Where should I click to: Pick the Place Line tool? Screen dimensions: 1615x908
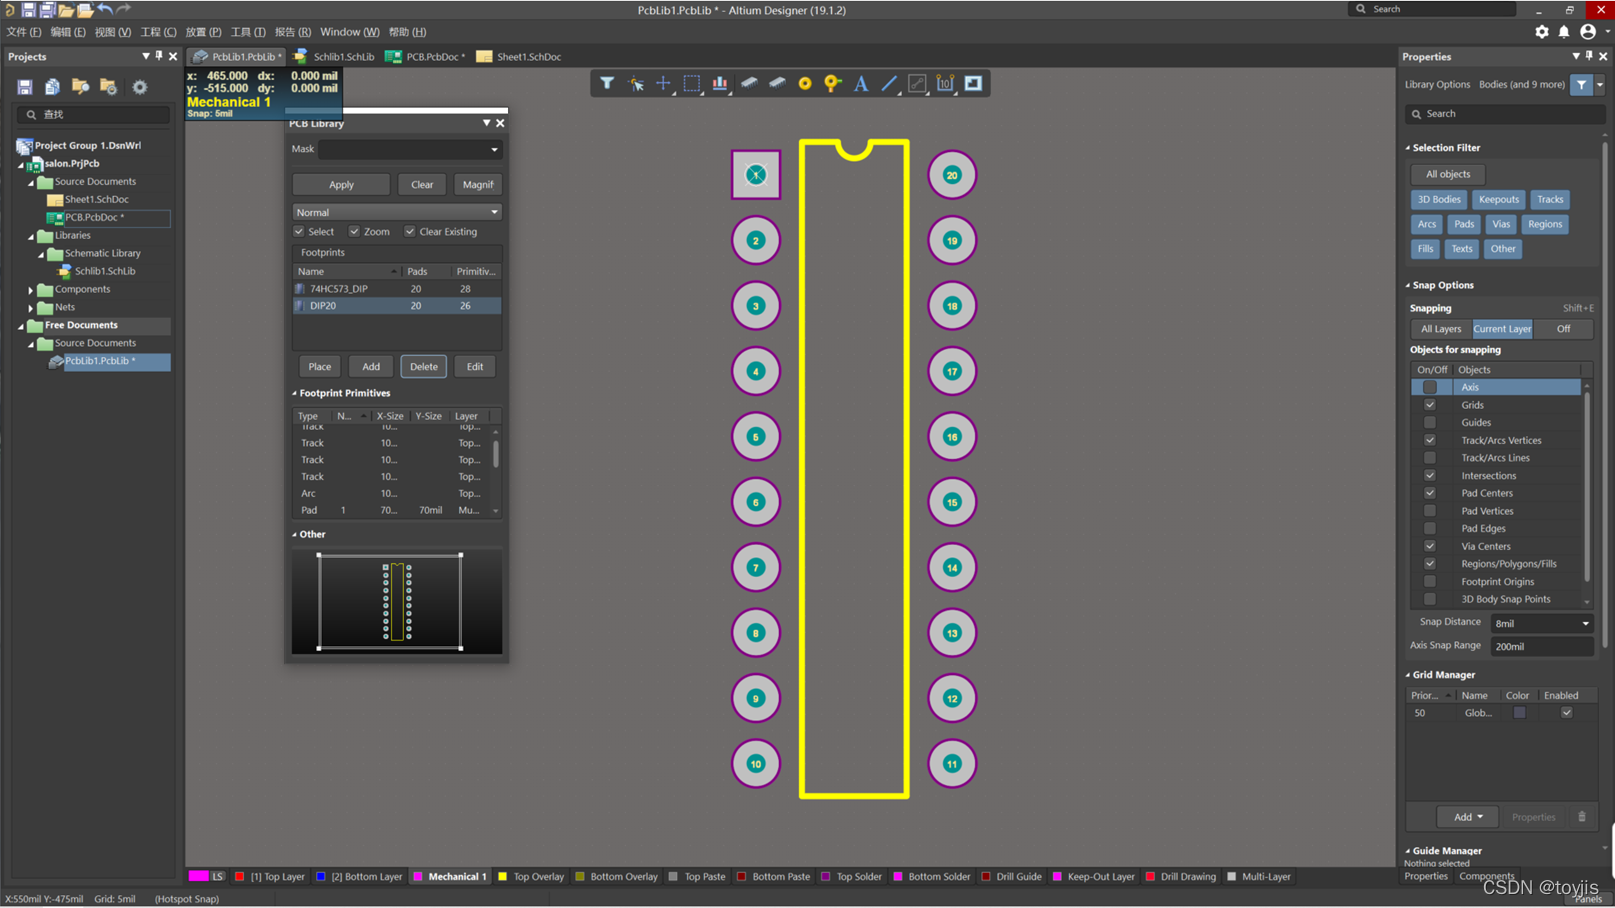tap(889, 83)
